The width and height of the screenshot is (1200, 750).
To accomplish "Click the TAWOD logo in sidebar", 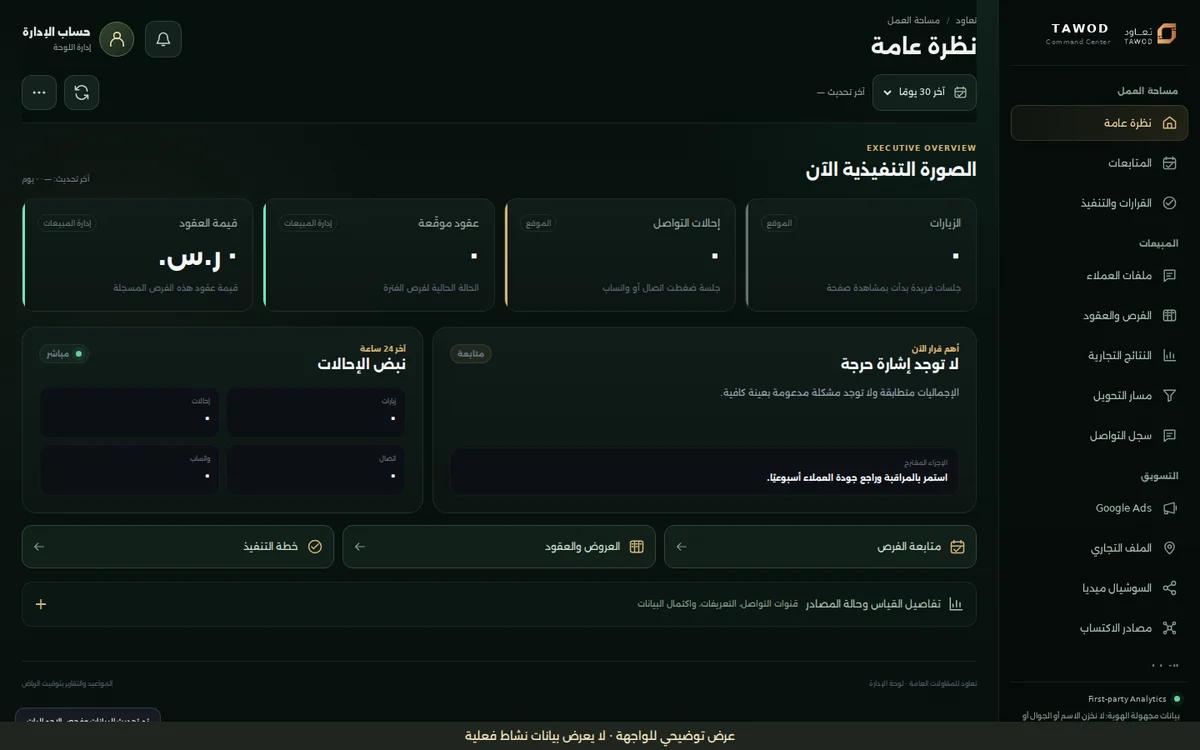I will point(1150,35).
